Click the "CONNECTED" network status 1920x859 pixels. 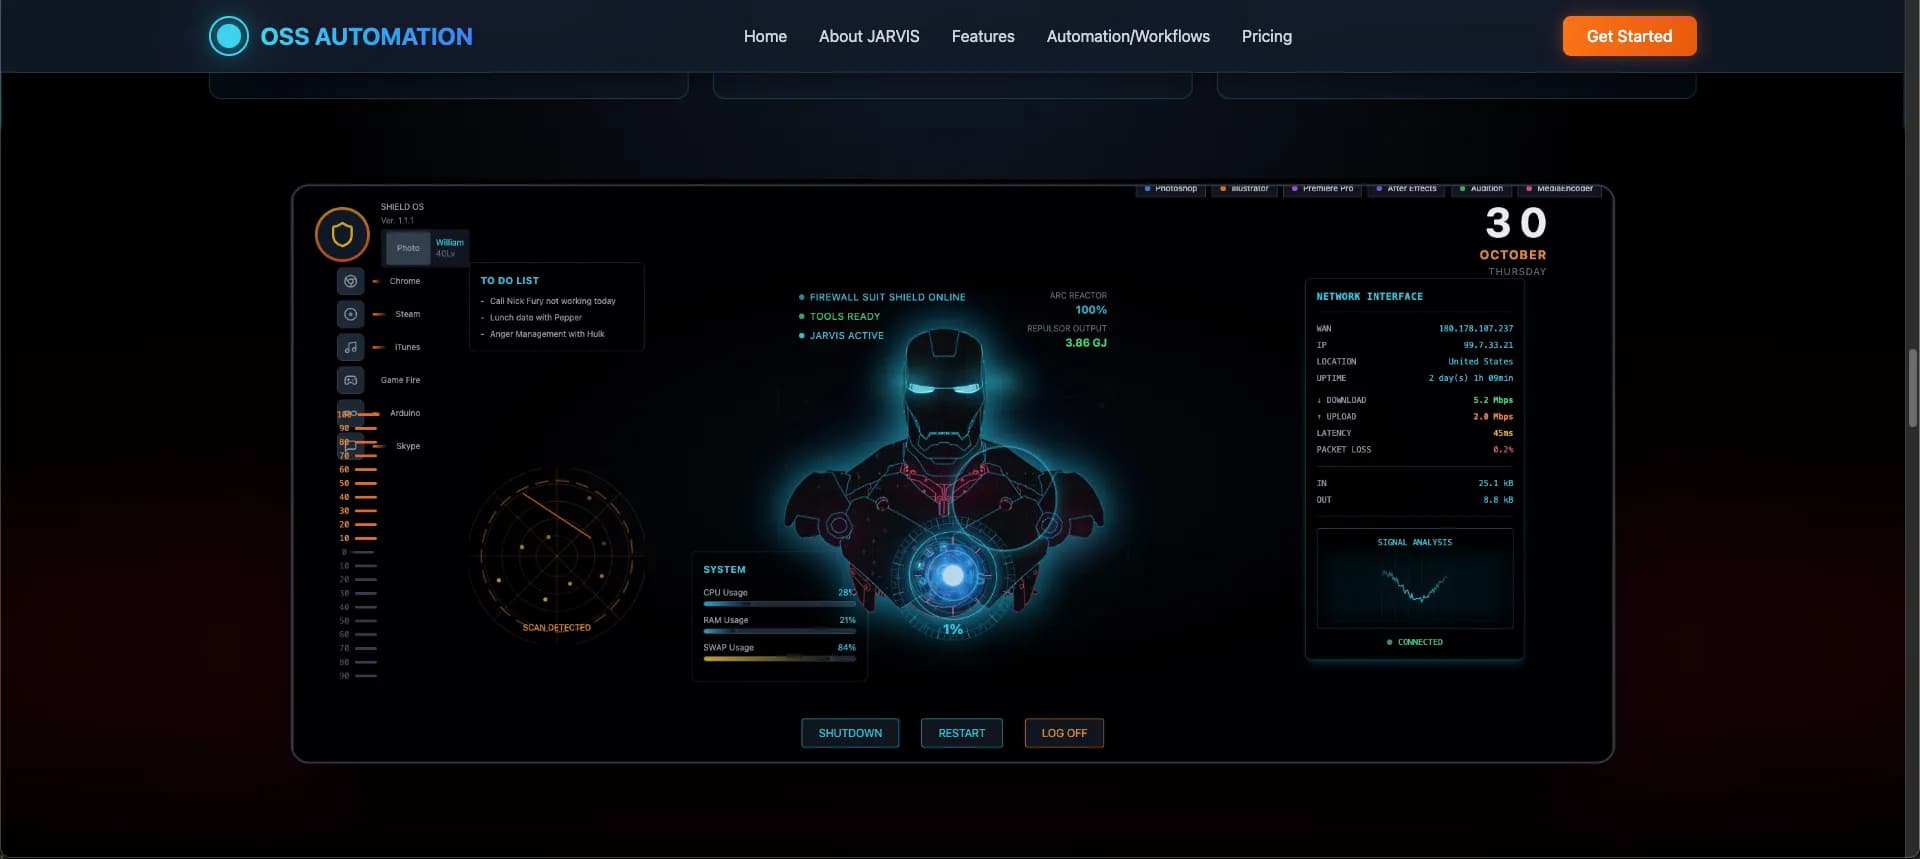pos(1415,642)
